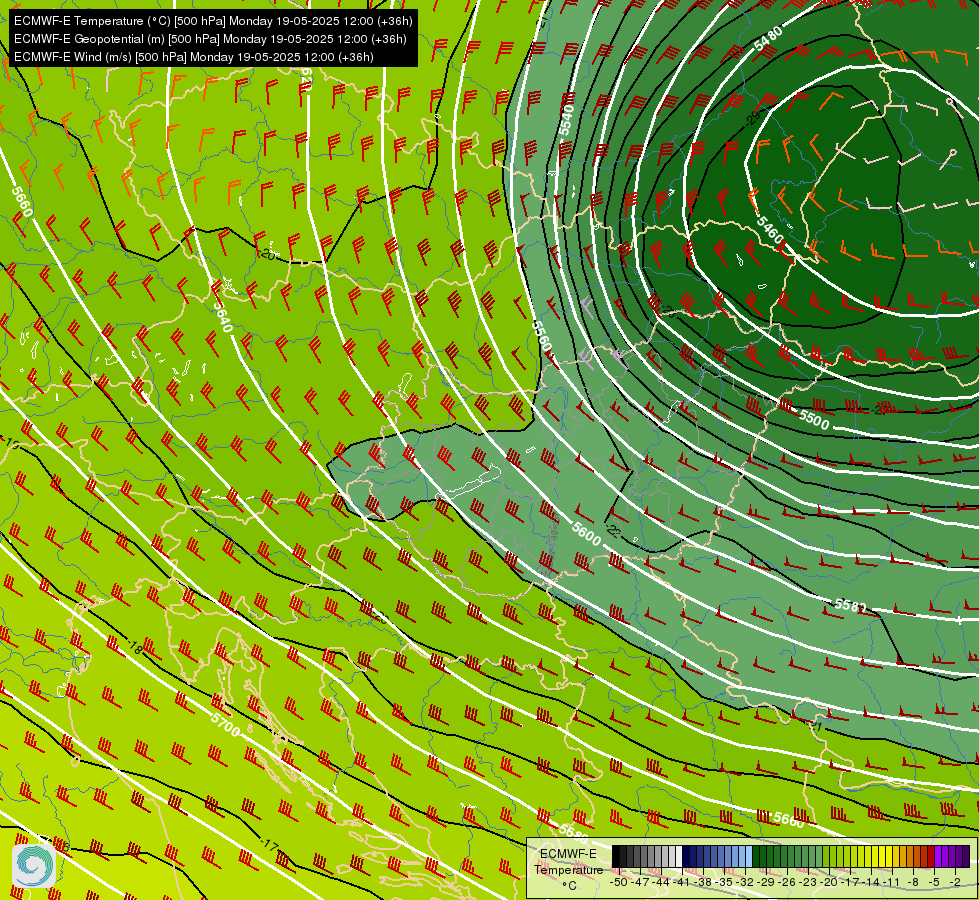
Task: Click the -20 isotherm label on the map
Action: [x=268, y=254]
